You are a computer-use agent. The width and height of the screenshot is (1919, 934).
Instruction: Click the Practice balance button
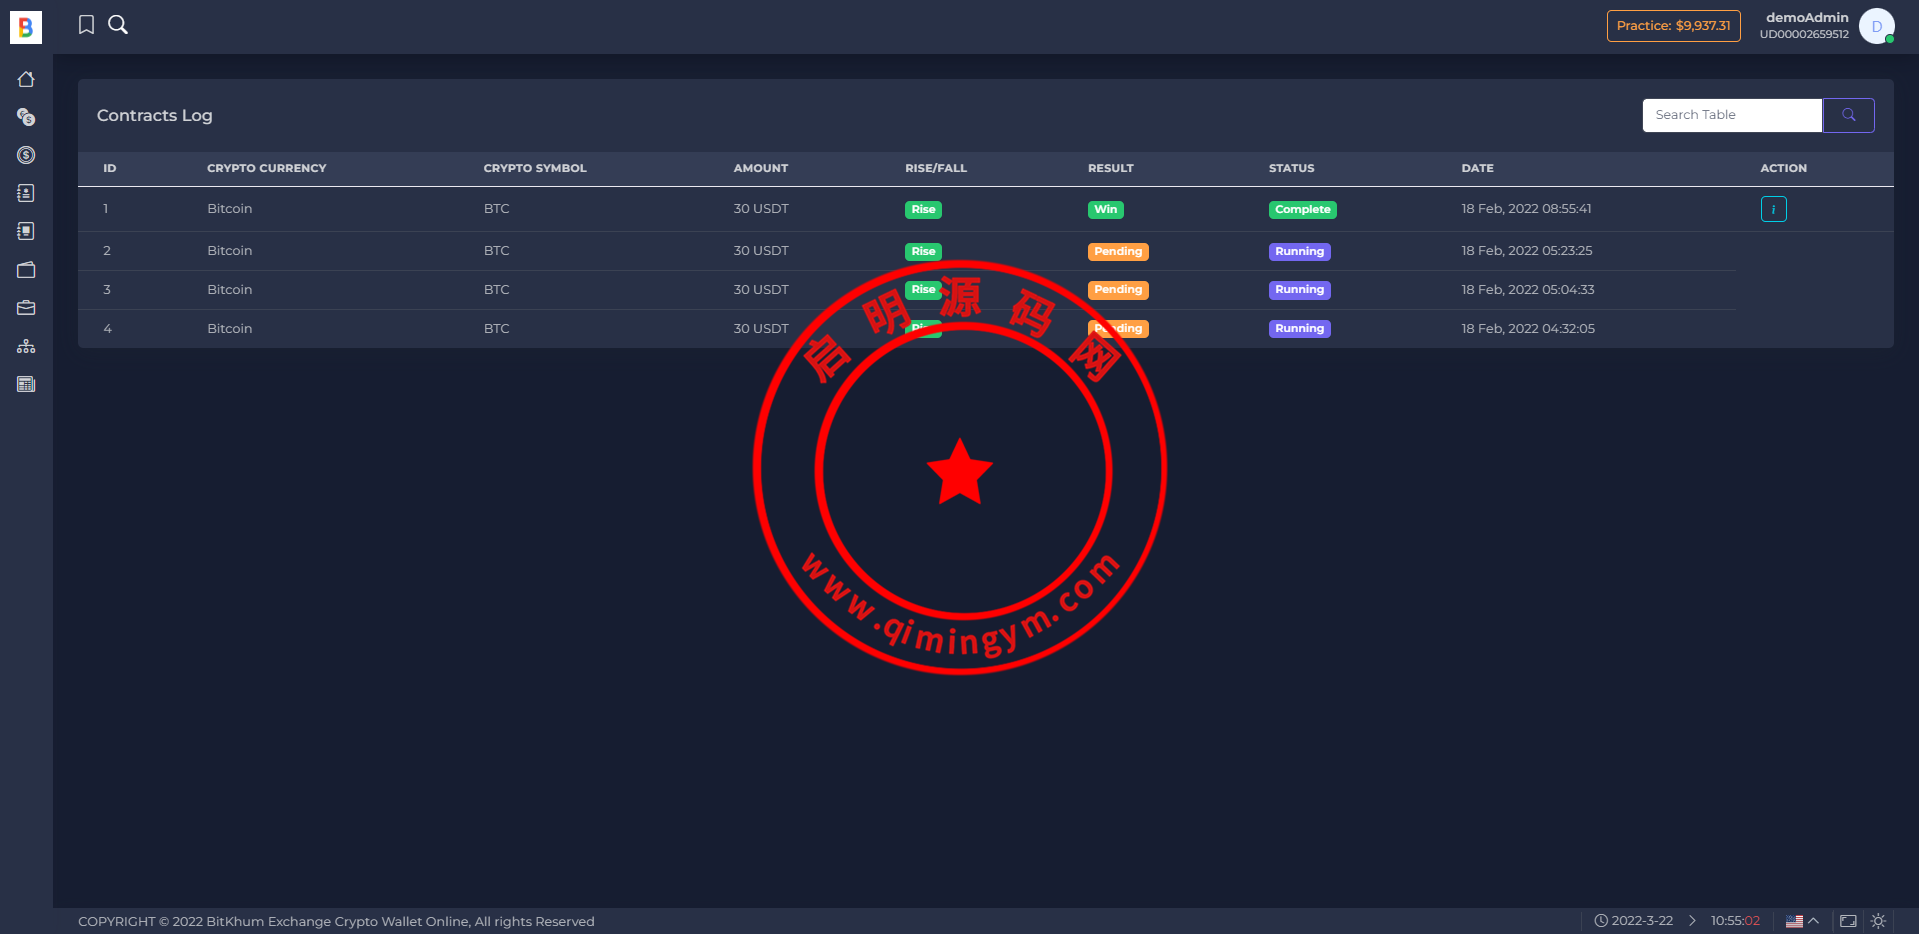click(x=1673, y=26)
